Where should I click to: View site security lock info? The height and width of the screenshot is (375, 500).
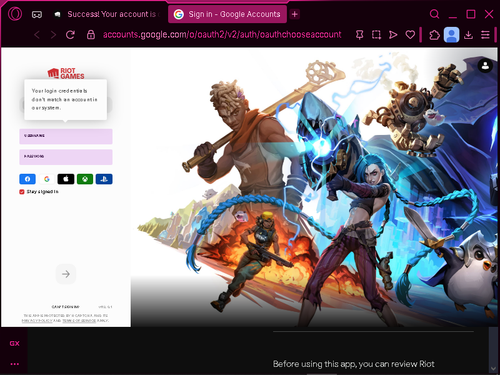(x=91, y=35)
